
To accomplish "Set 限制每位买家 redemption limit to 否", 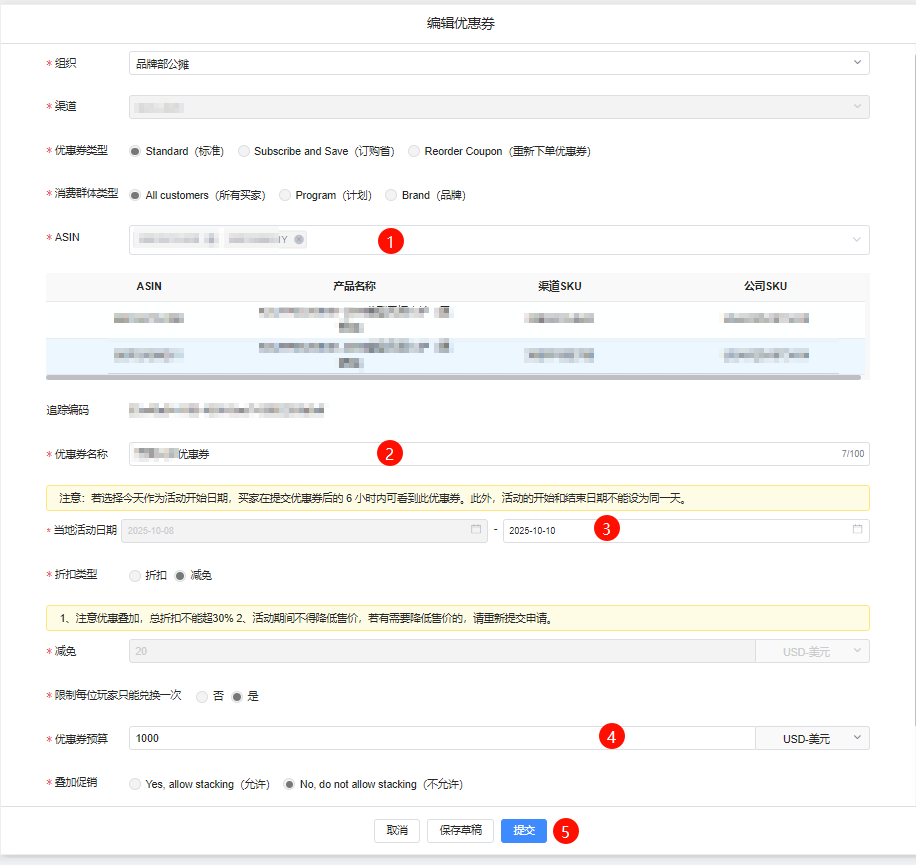I will 202,696.
